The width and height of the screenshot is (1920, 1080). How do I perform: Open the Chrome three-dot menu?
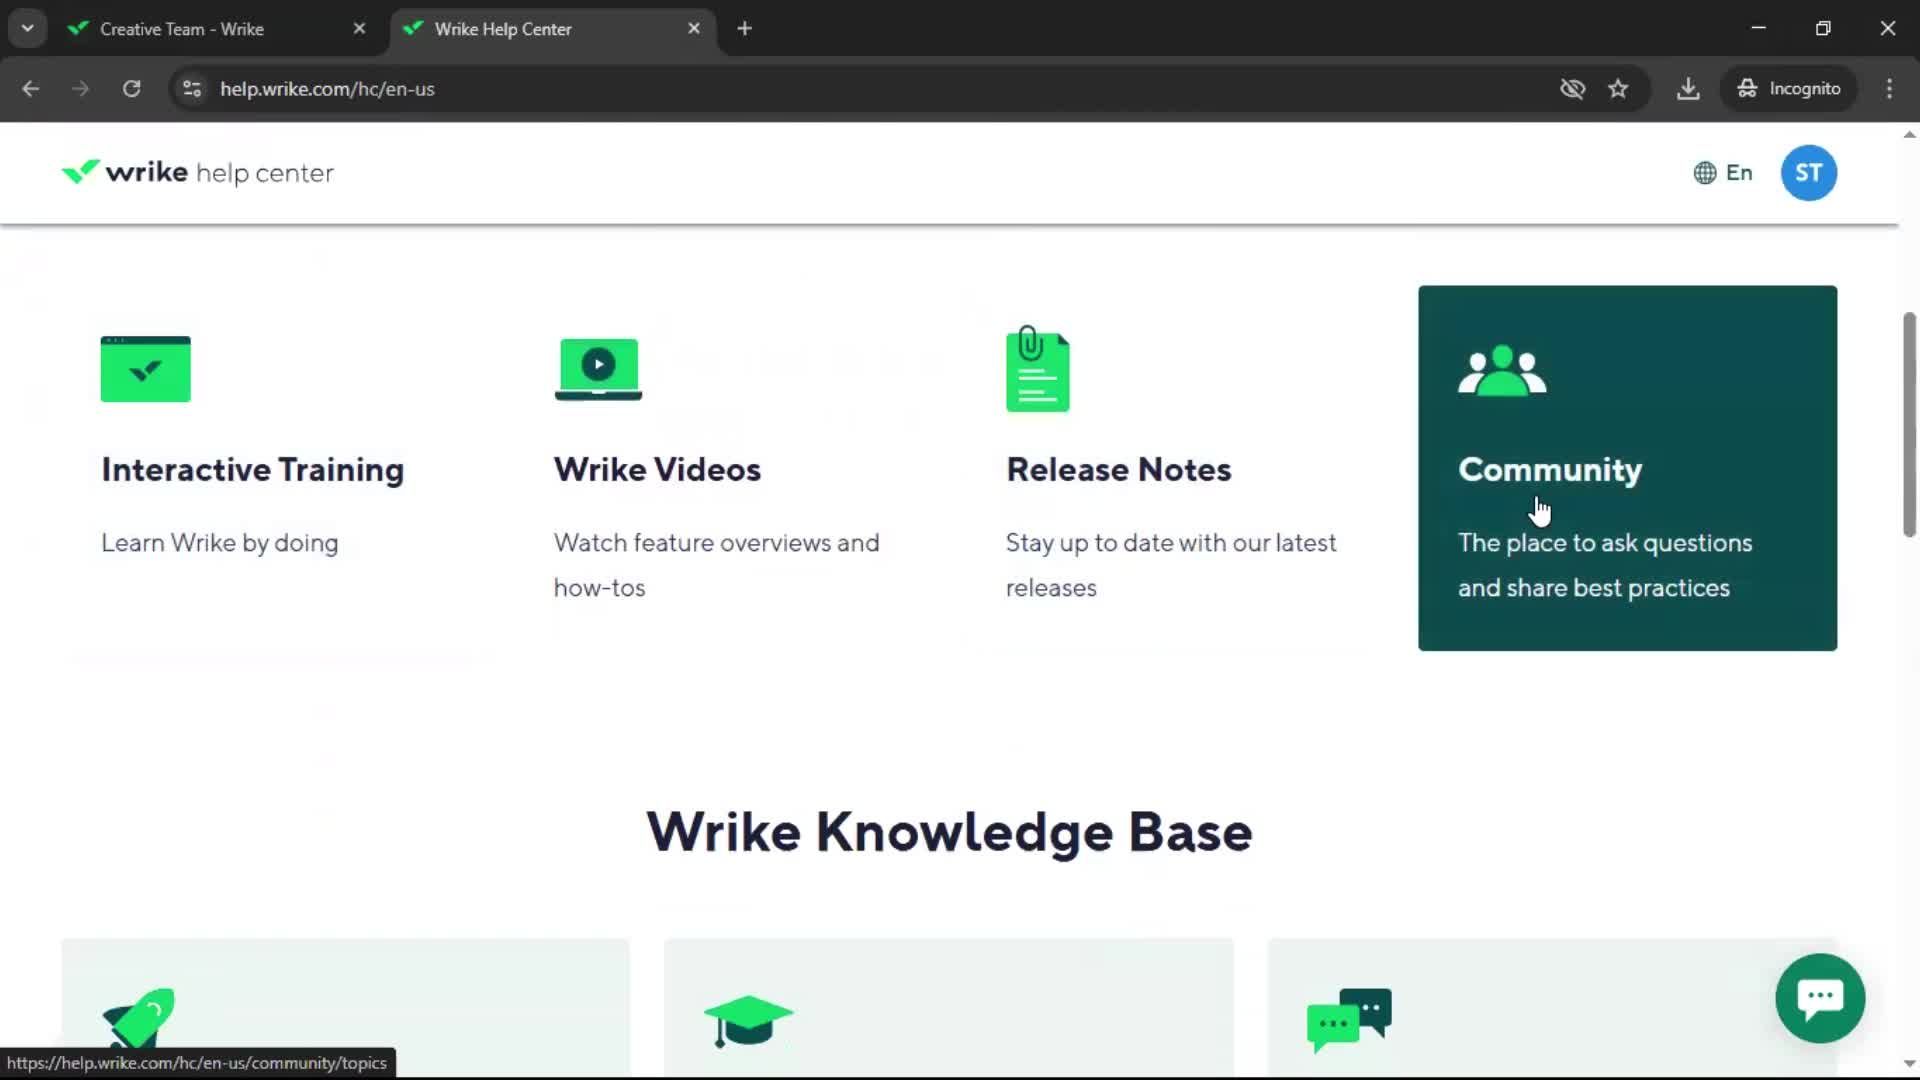(x=1889, y=89)
